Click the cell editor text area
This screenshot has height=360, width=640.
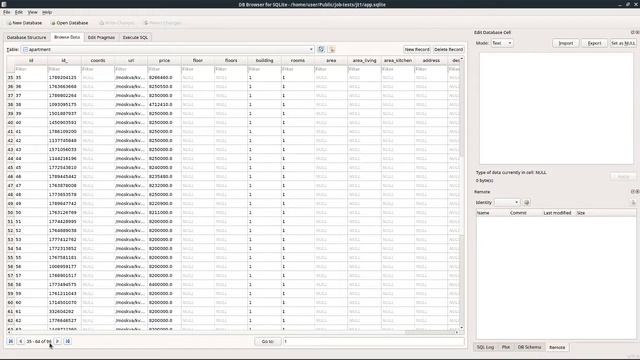click(556, 108)
